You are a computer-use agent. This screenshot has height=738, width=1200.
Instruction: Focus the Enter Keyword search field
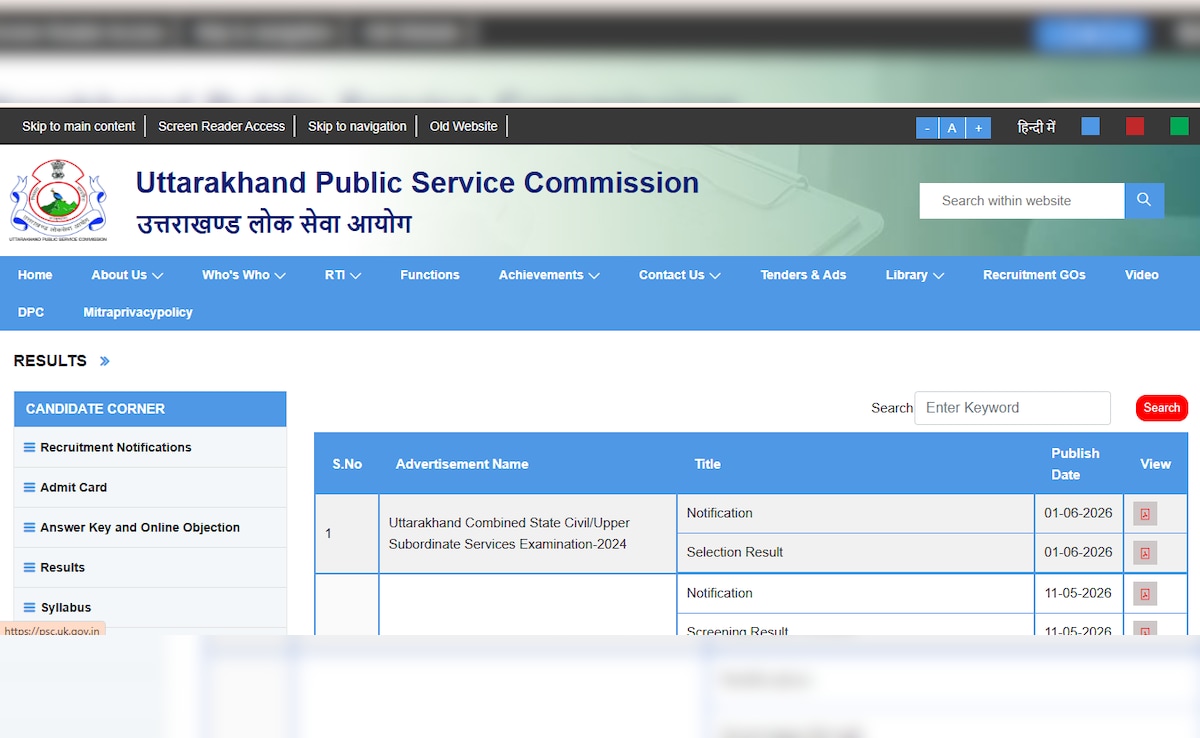[x=1012, y=408]
